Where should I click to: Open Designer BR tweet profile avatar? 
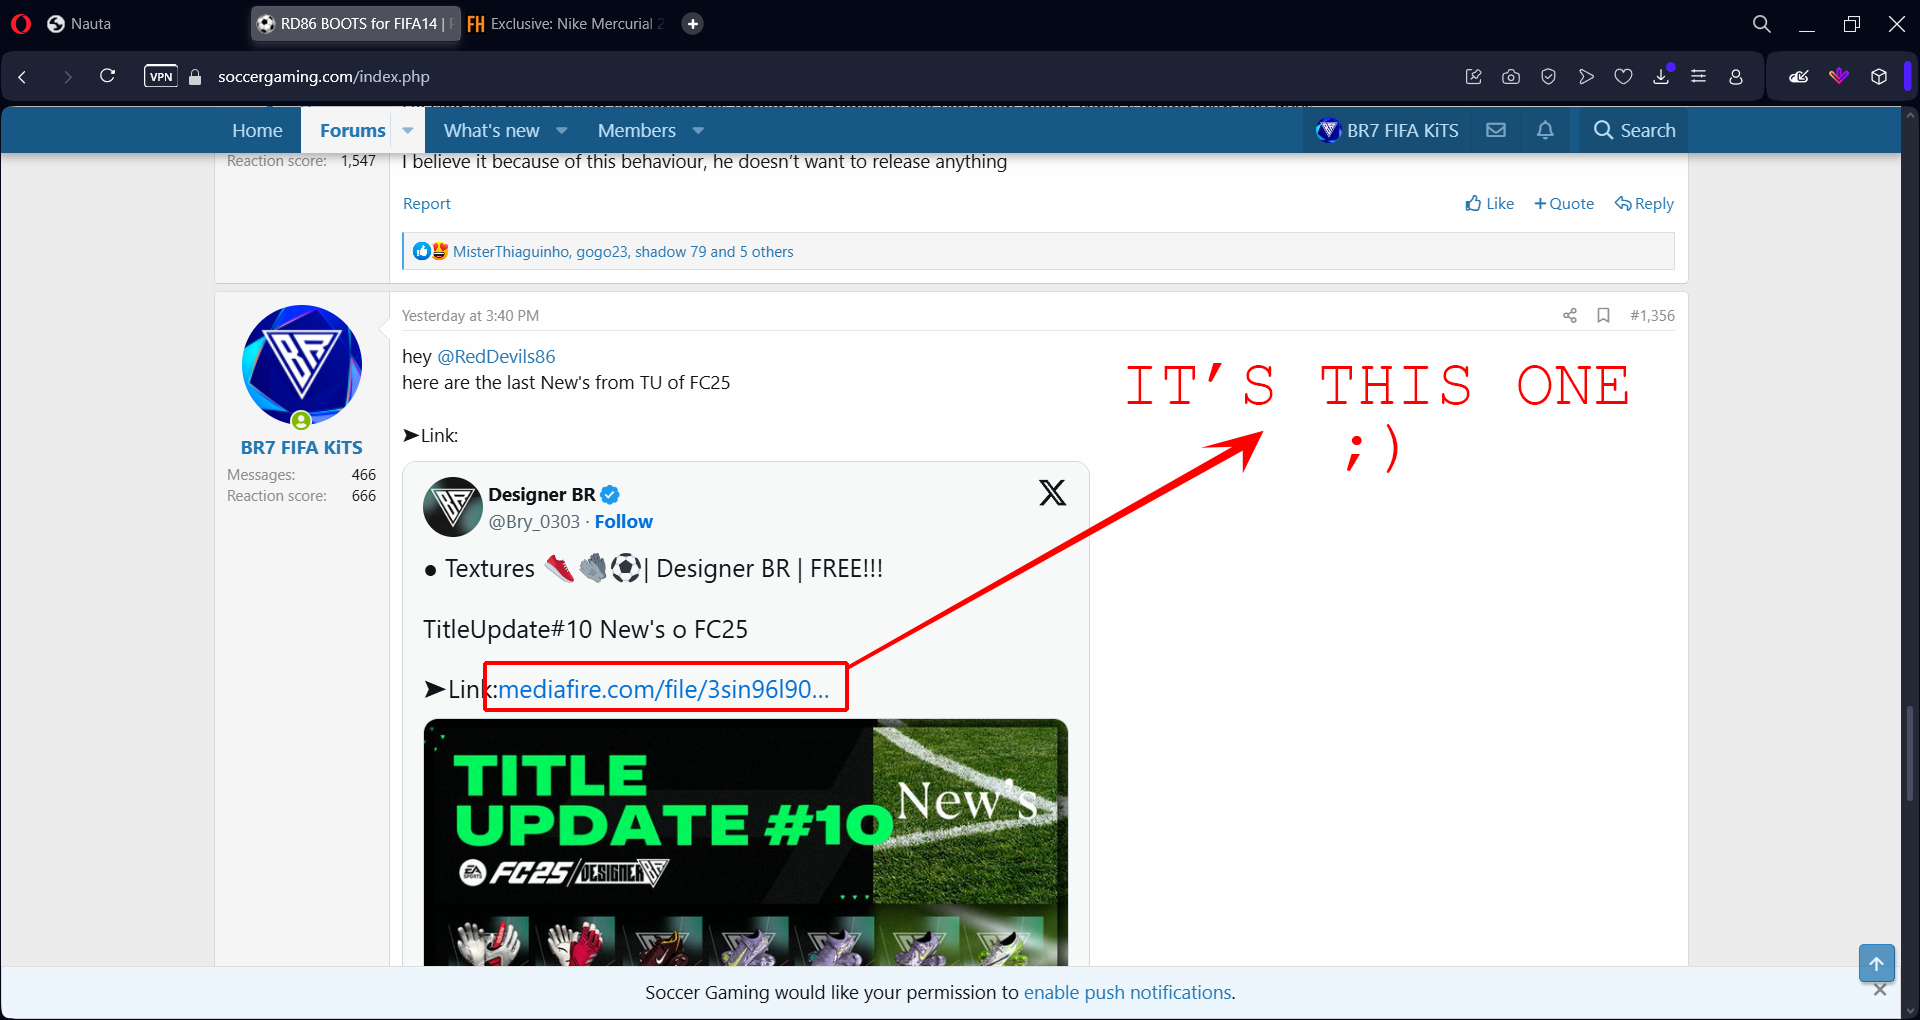tap(452, 507)
